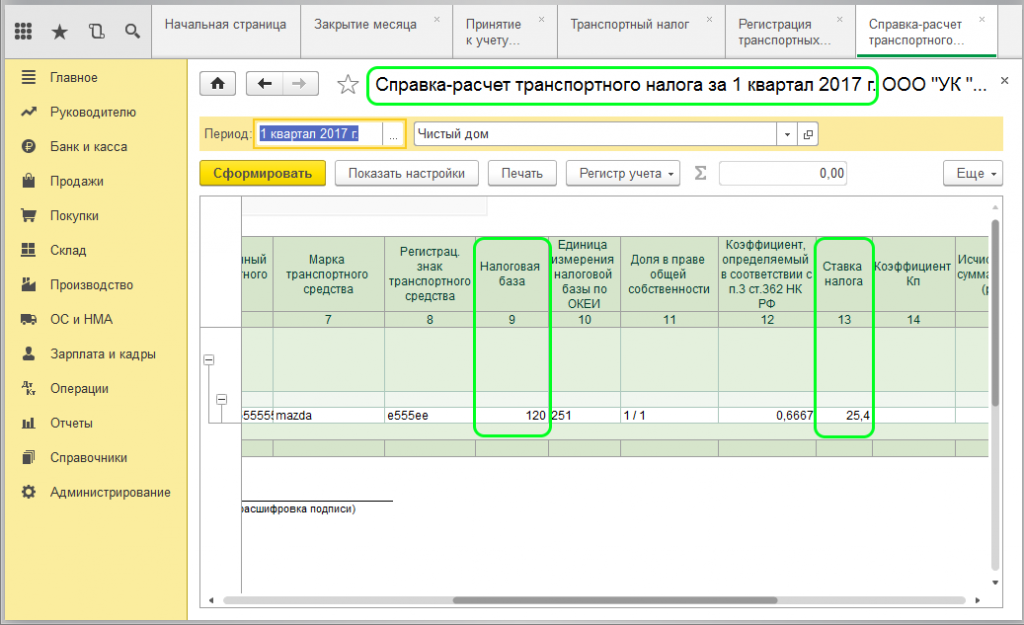
Task: Go back with the left arrow
Action: point(265,84)
